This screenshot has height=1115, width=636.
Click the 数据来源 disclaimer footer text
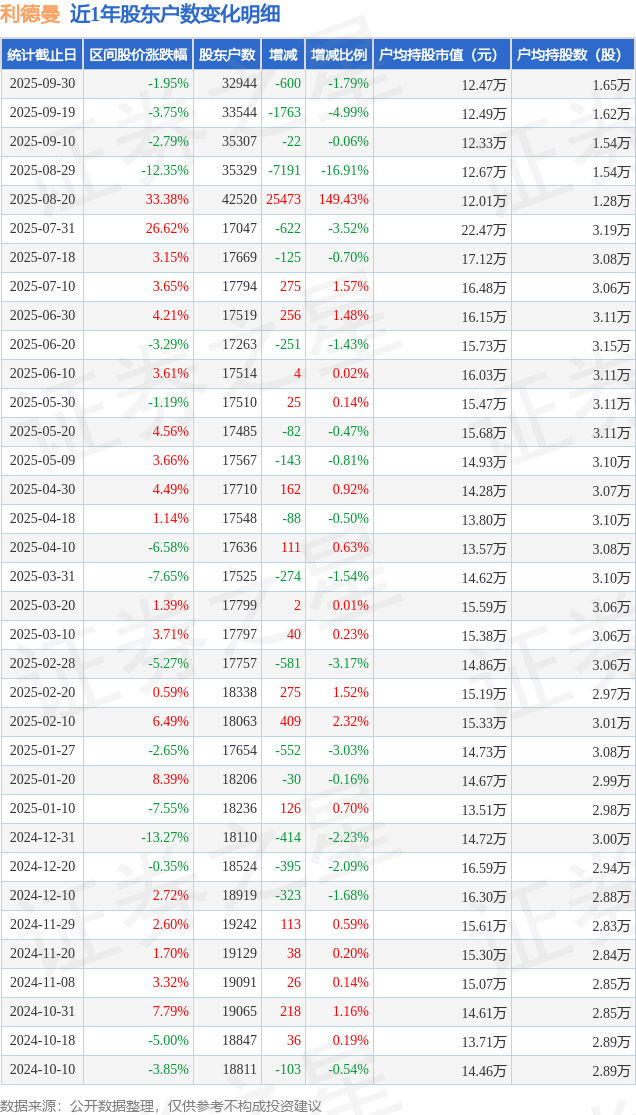coord(161,1105)
